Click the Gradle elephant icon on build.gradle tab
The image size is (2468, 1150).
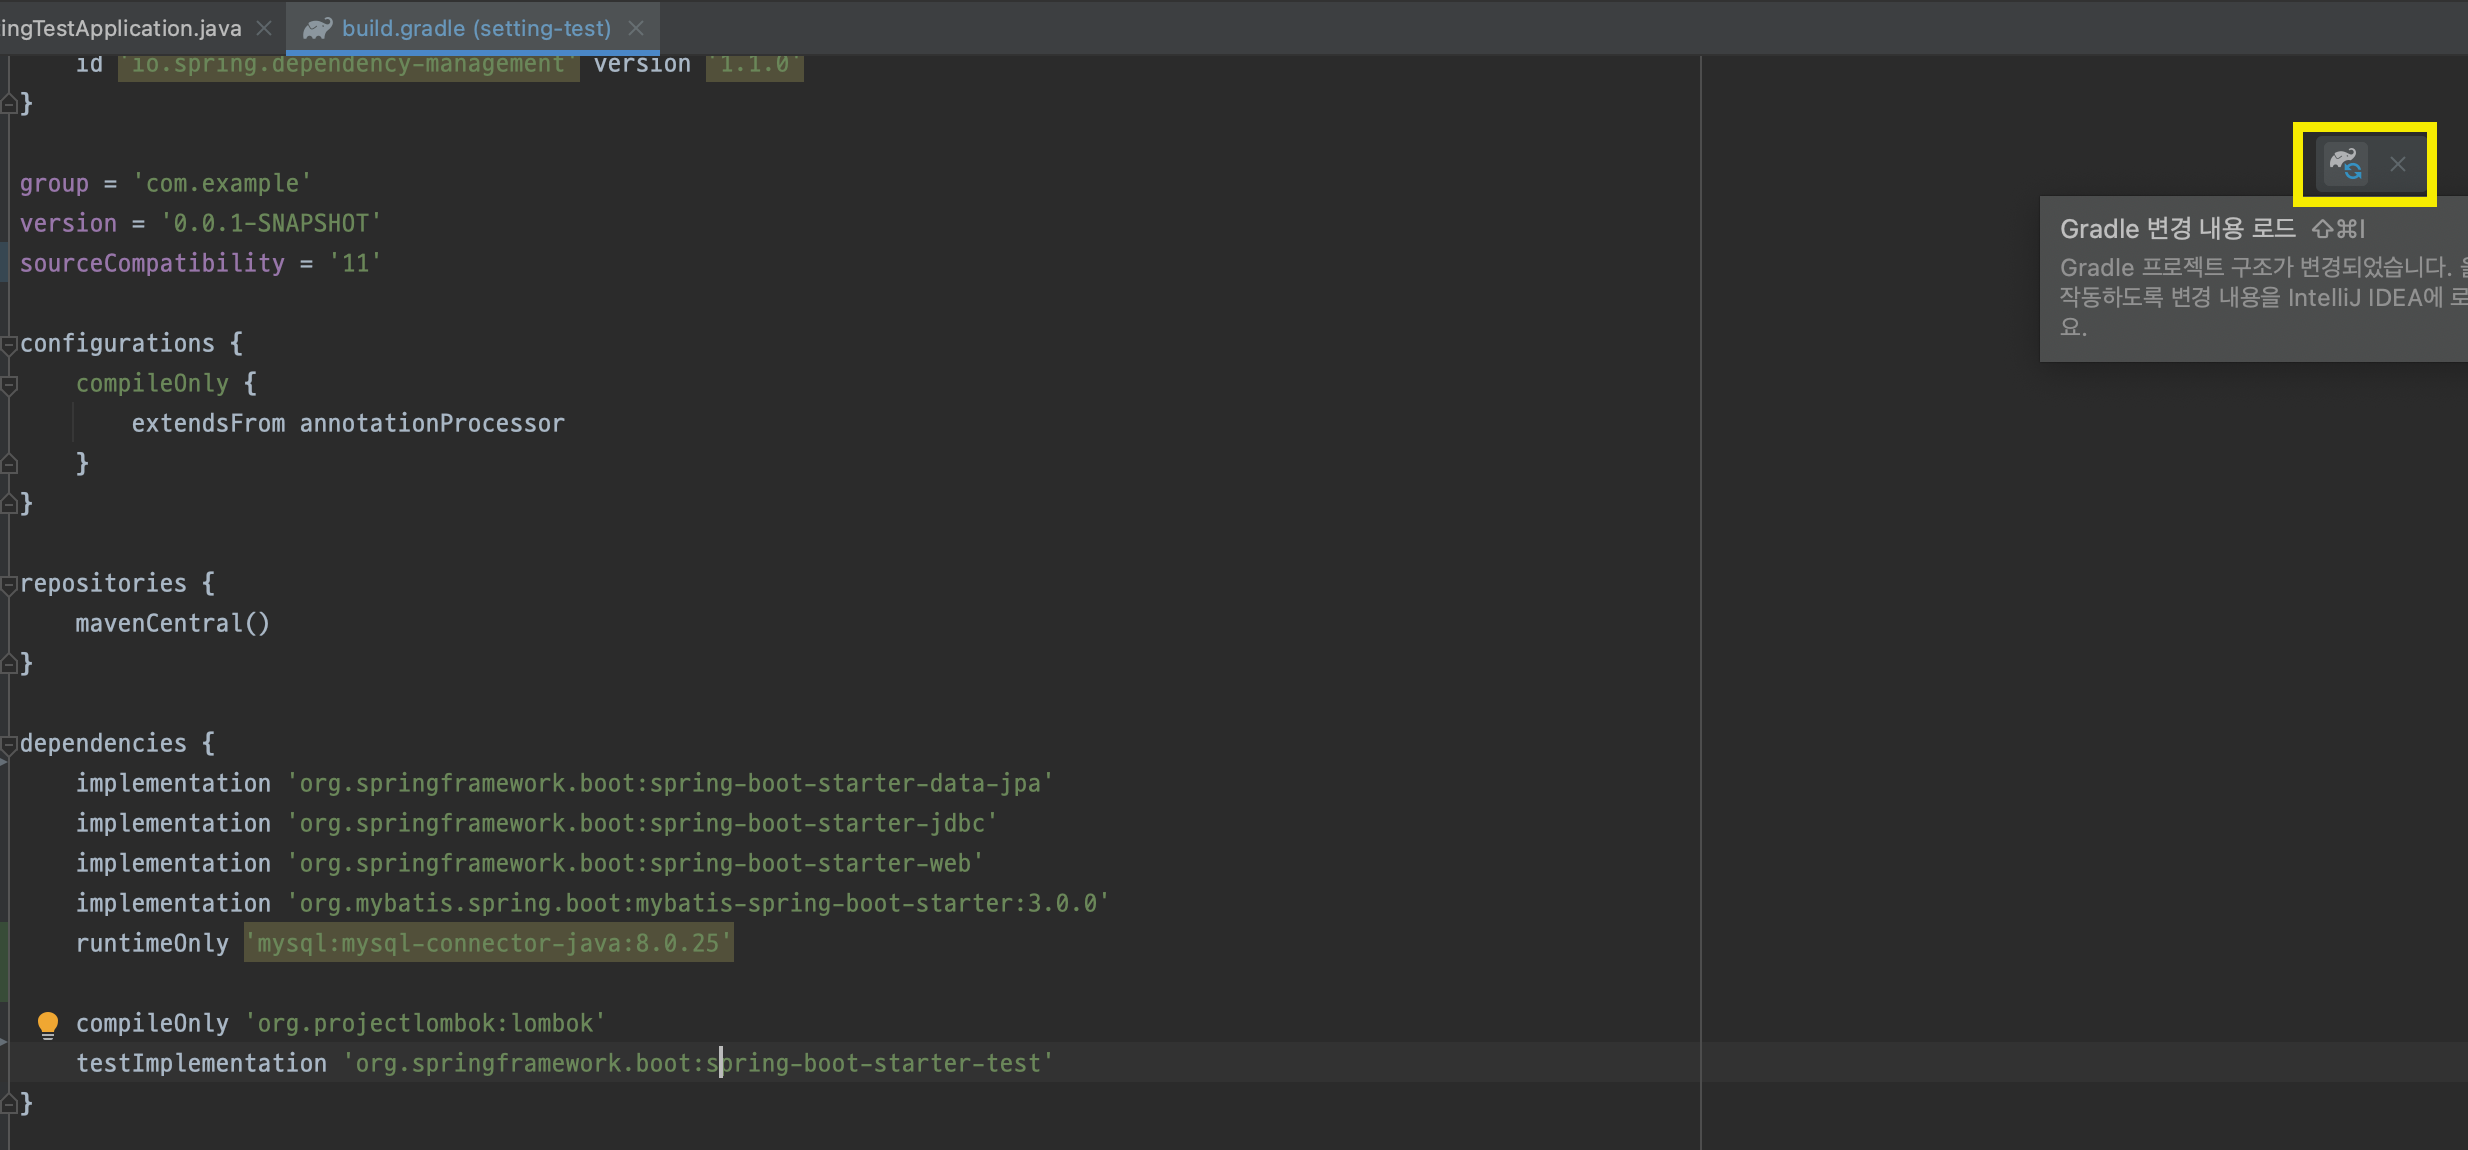pyautogui.click(x=317, y=28)
